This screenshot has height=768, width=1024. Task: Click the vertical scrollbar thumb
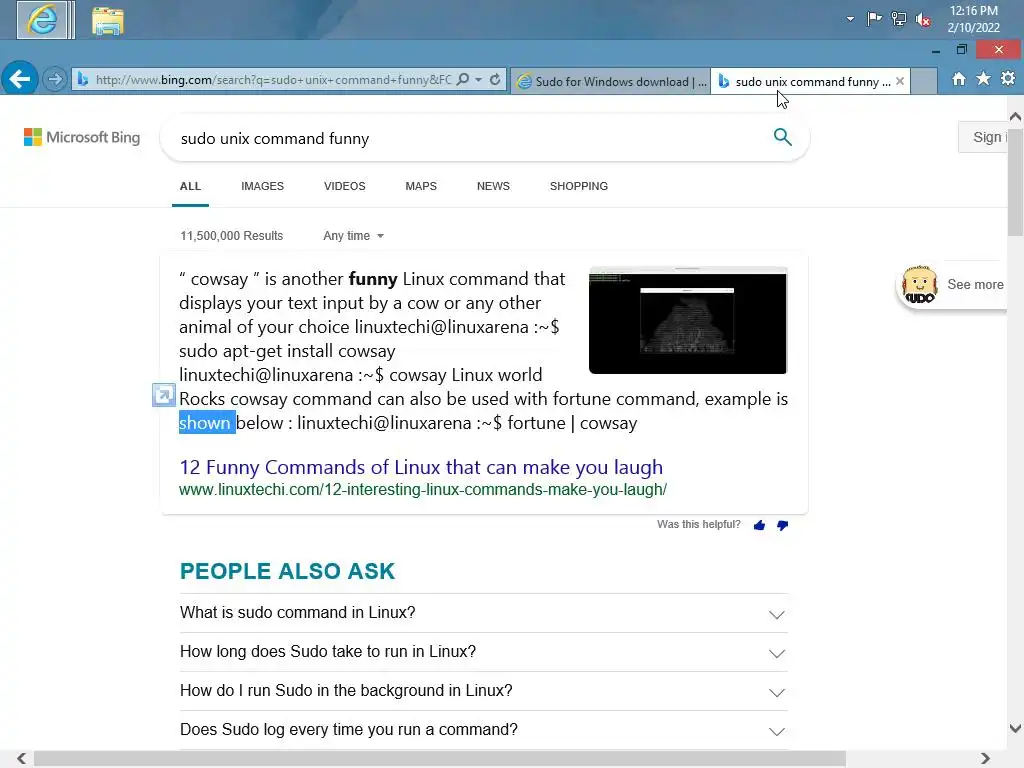coord(1015,182)
